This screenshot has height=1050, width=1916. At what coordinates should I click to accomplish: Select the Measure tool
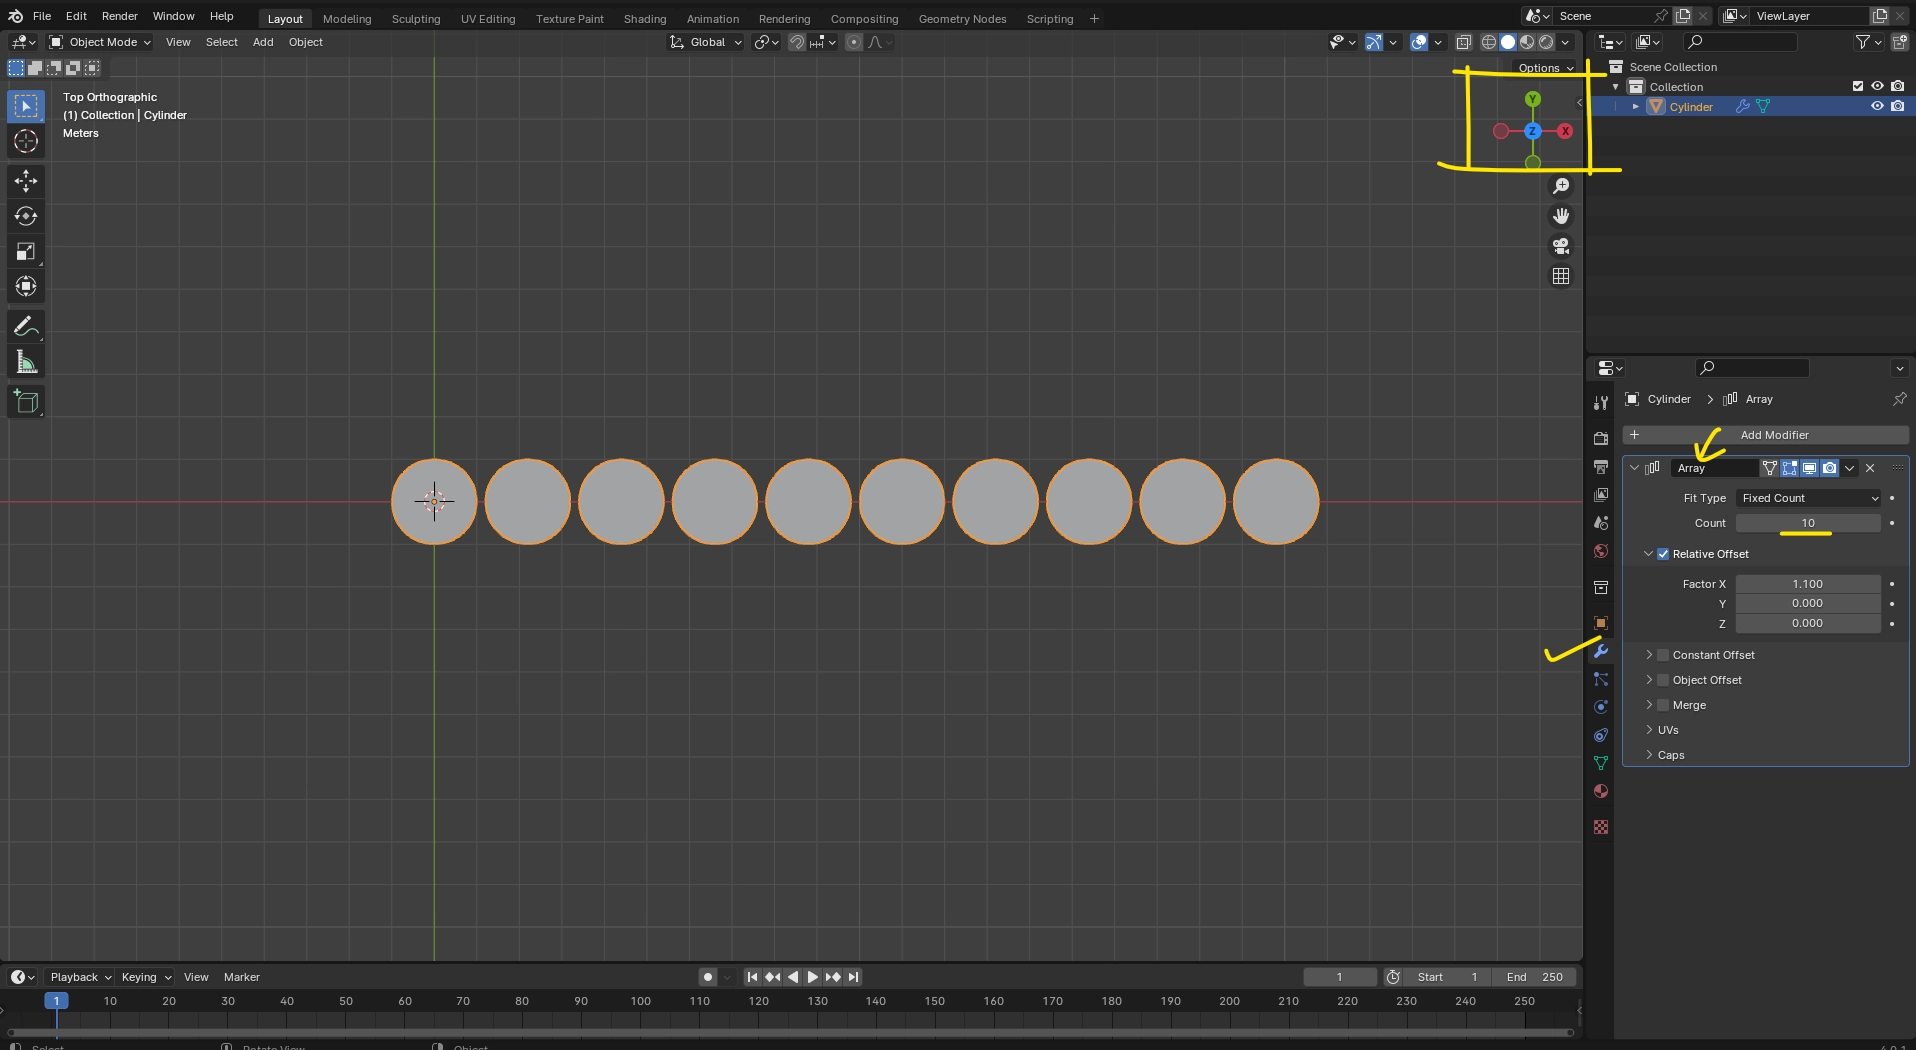(25, 361)
